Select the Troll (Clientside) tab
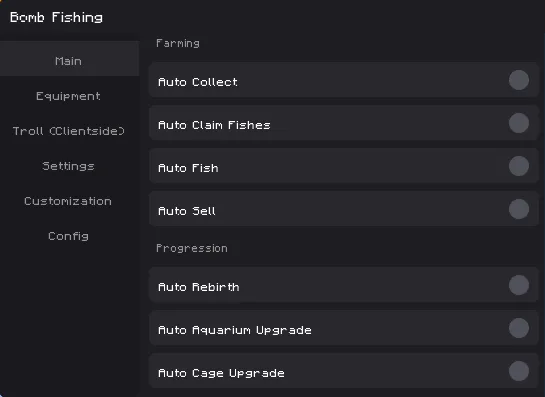 click(69, 131)
